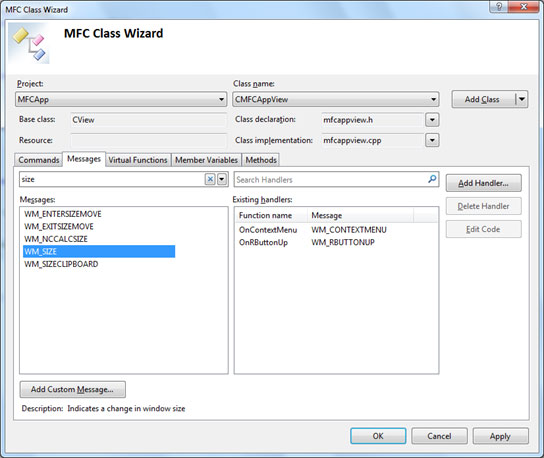Expand the Add Class split arrow

[522, 99]
